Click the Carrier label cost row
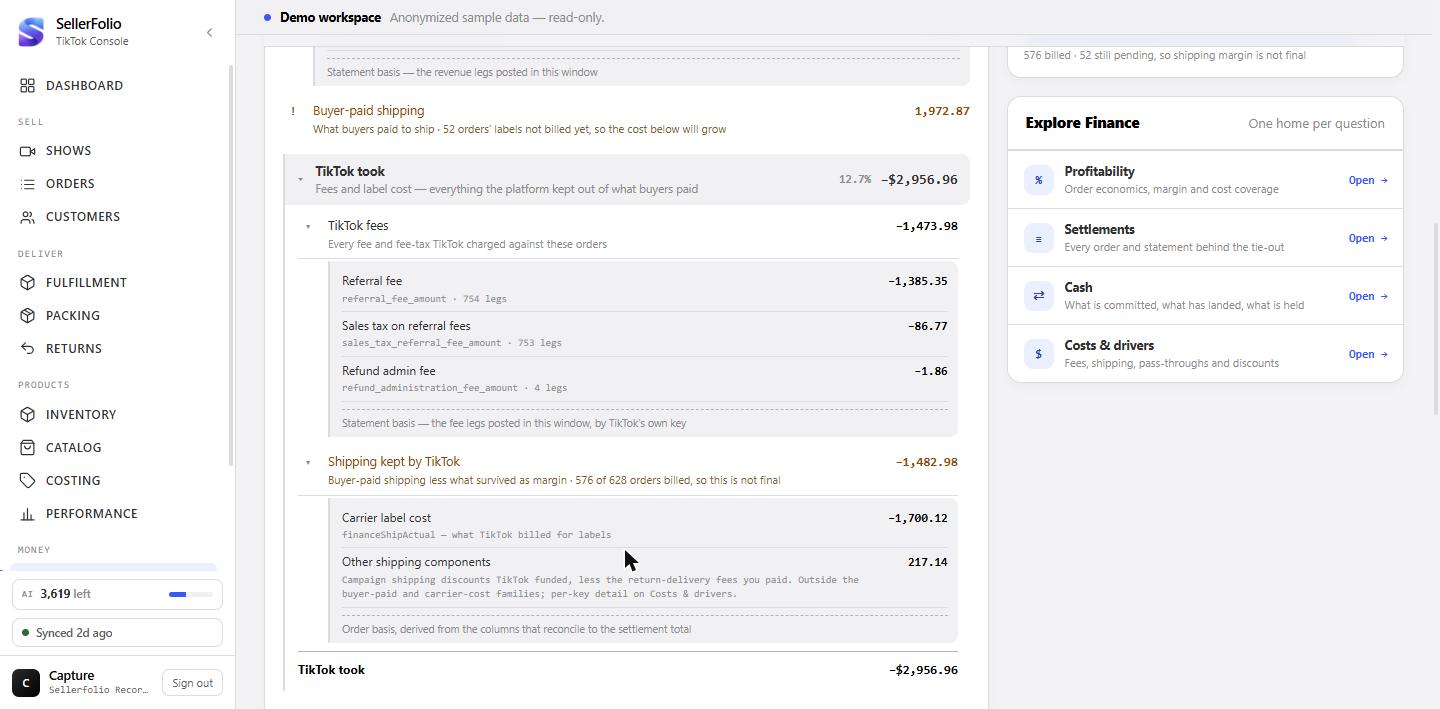The height and width of the screenshot is (709, 1440). pyautogui.click(x=644, y=525)
